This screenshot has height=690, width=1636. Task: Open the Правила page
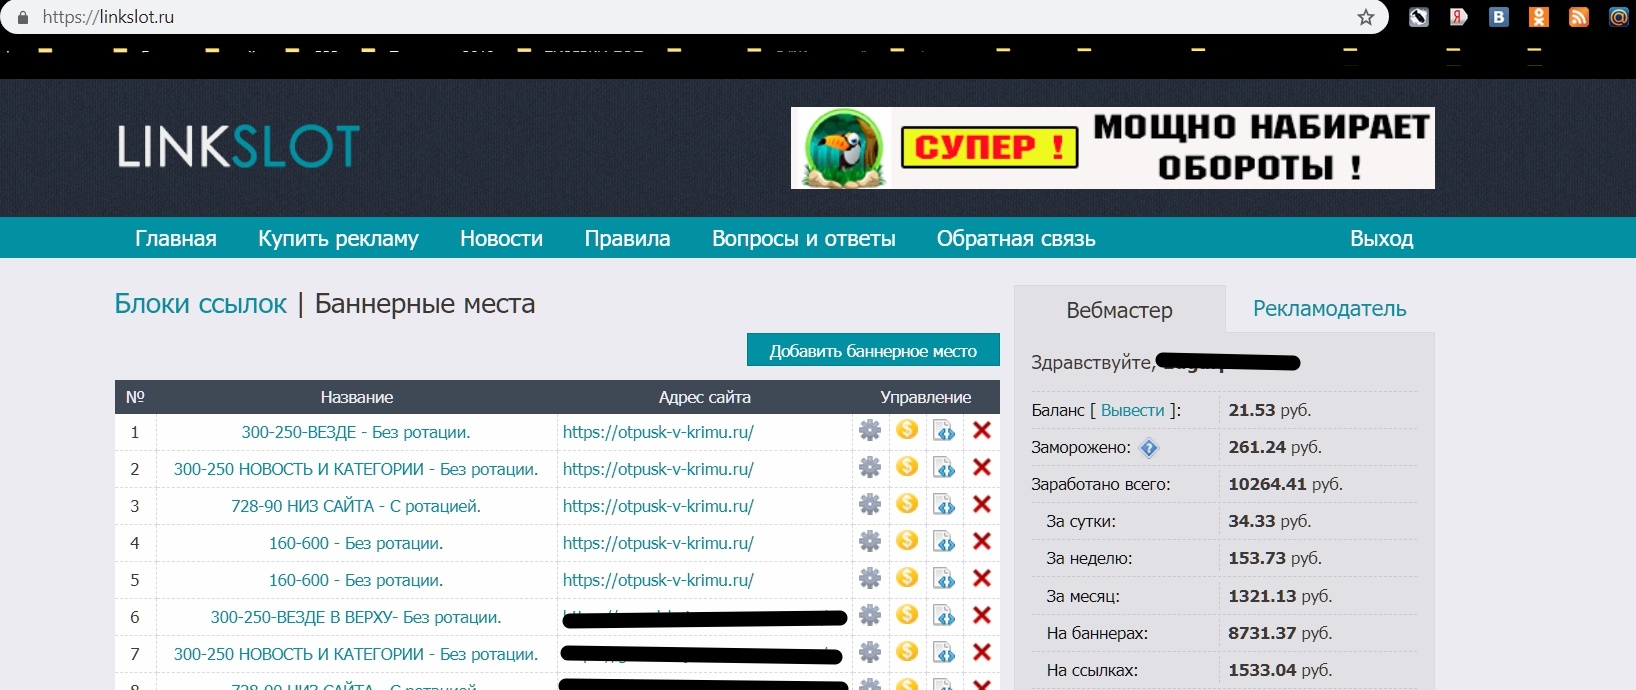[x=627, y=239]
